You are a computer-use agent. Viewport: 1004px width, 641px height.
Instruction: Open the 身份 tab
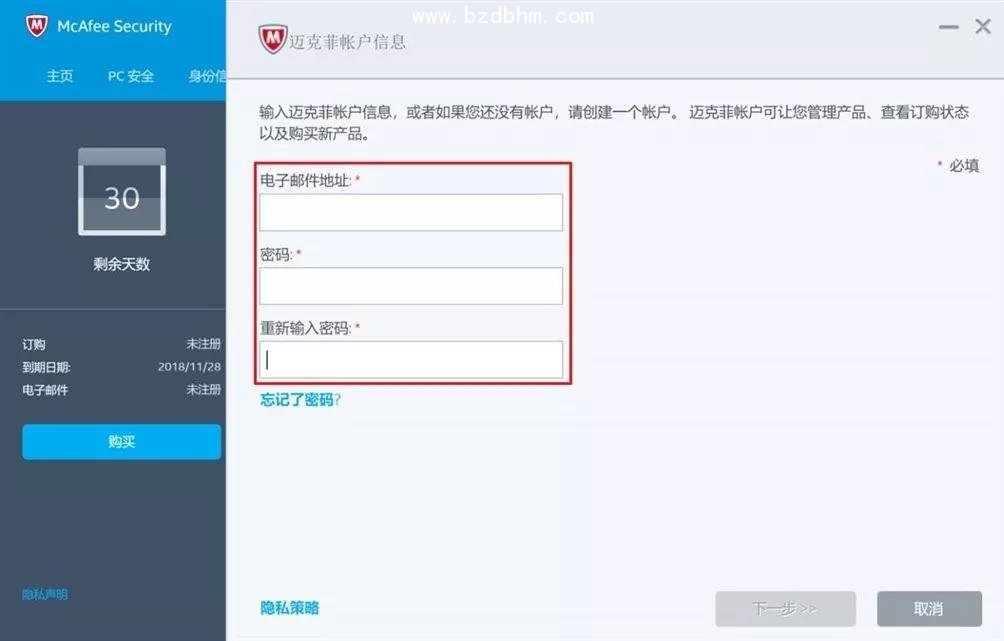click(x=207, y=76)
